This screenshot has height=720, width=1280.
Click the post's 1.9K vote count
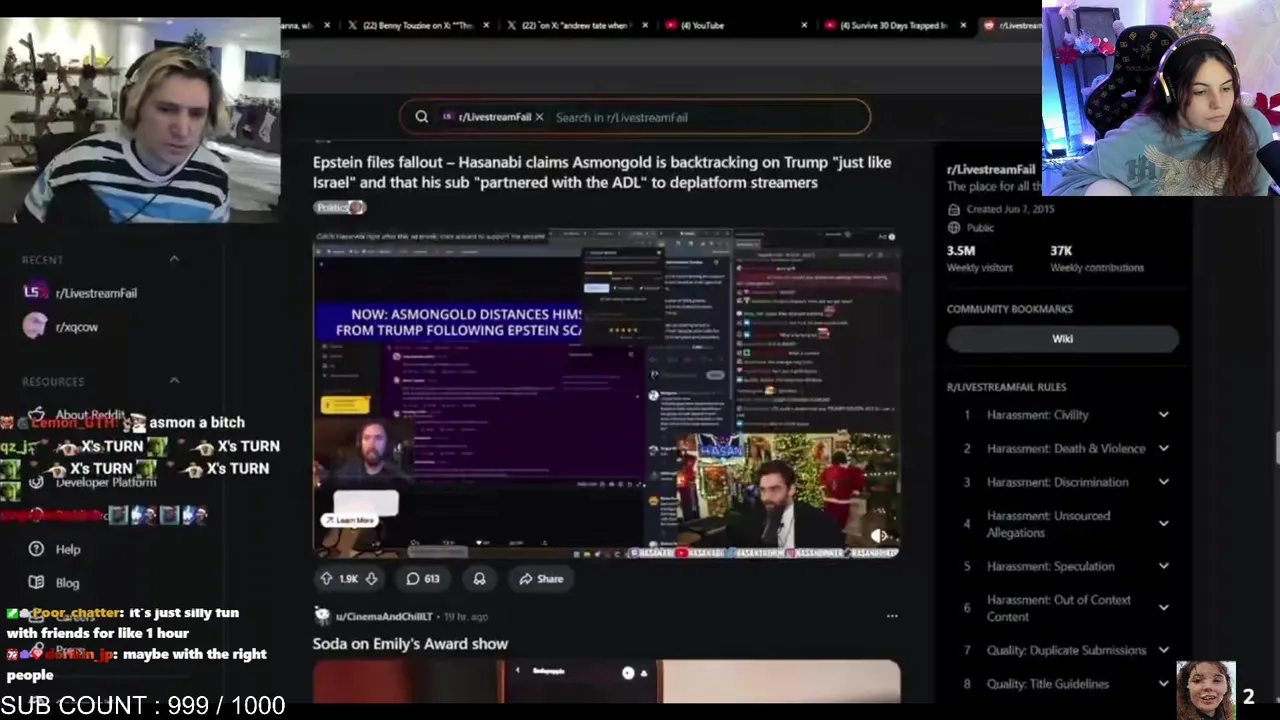point(348,579)
